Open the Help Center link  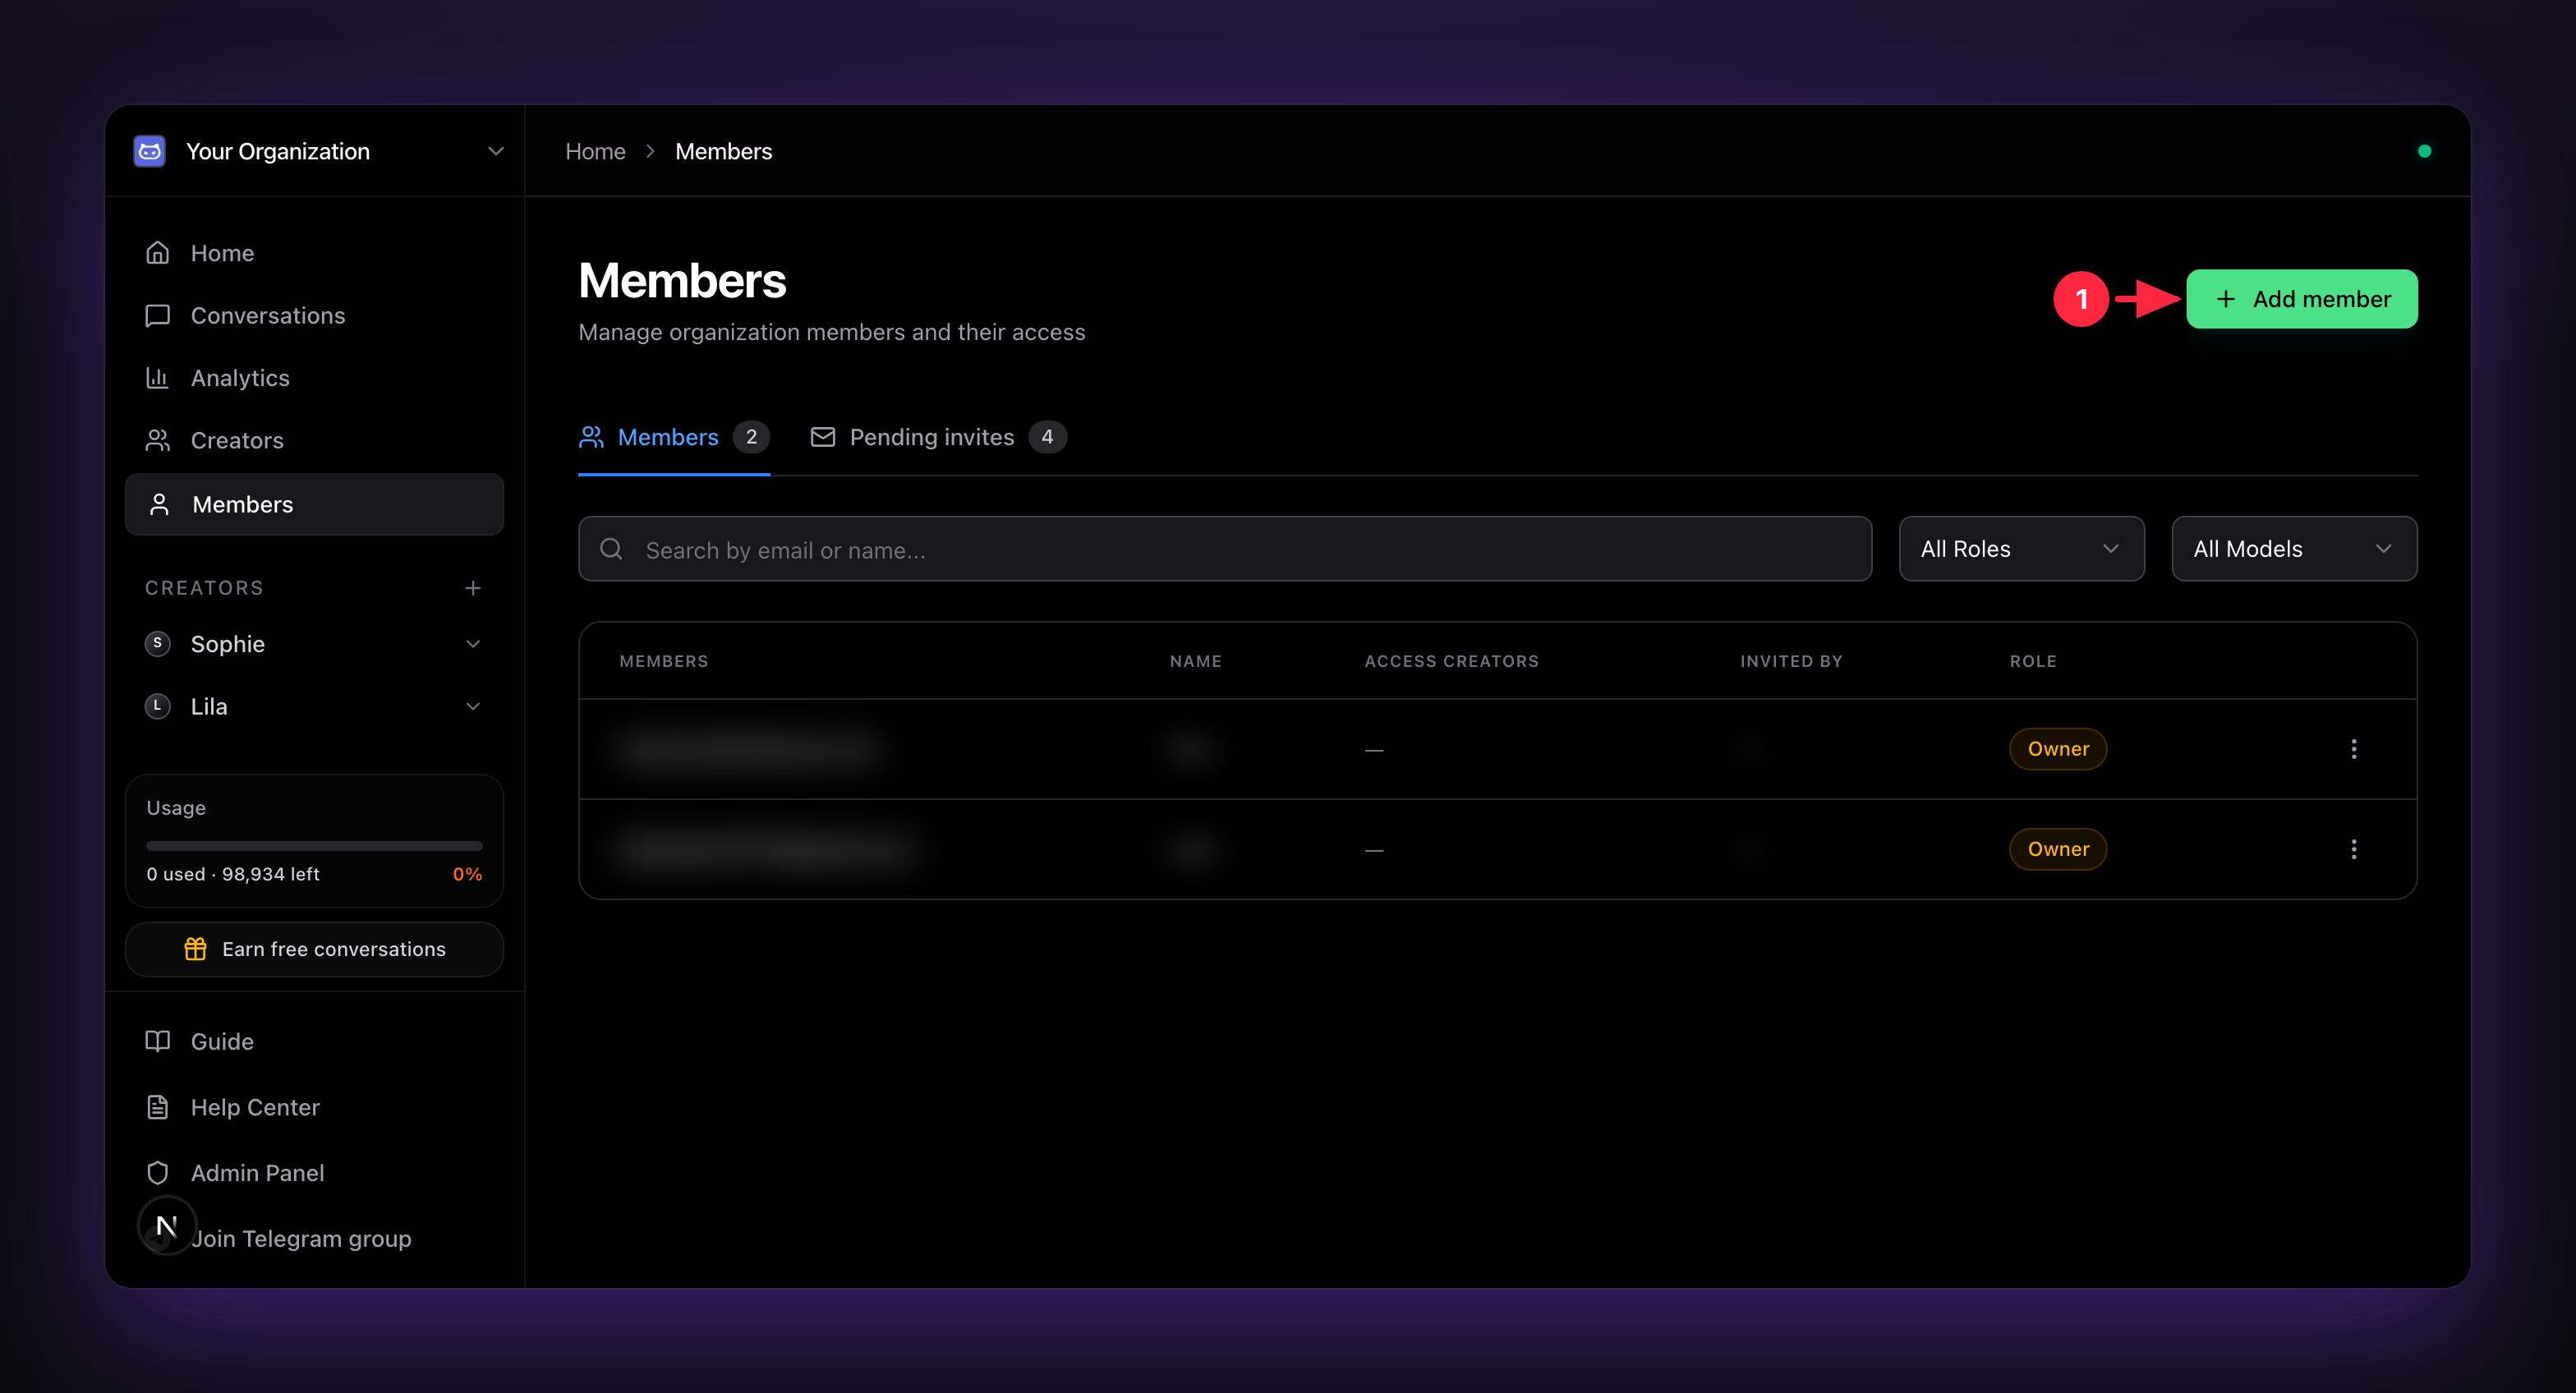click(x=314, y=1107)
